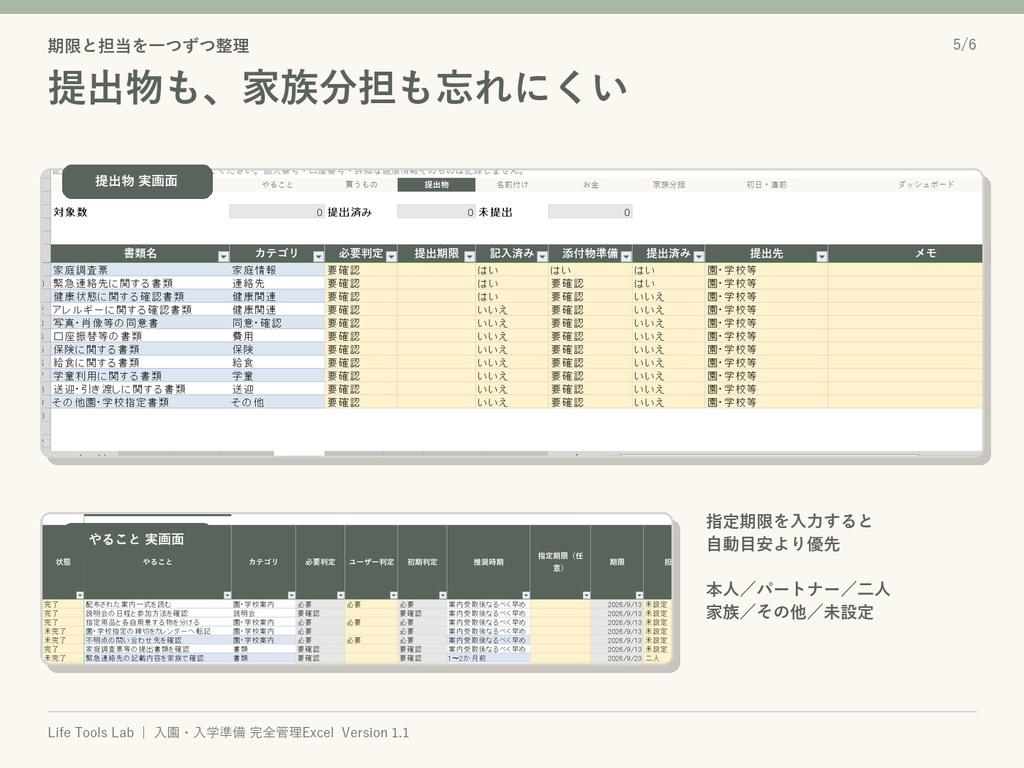Open the やること column header filter arrow
Viewport: 1024px width, 768px height.
[227, 595]
